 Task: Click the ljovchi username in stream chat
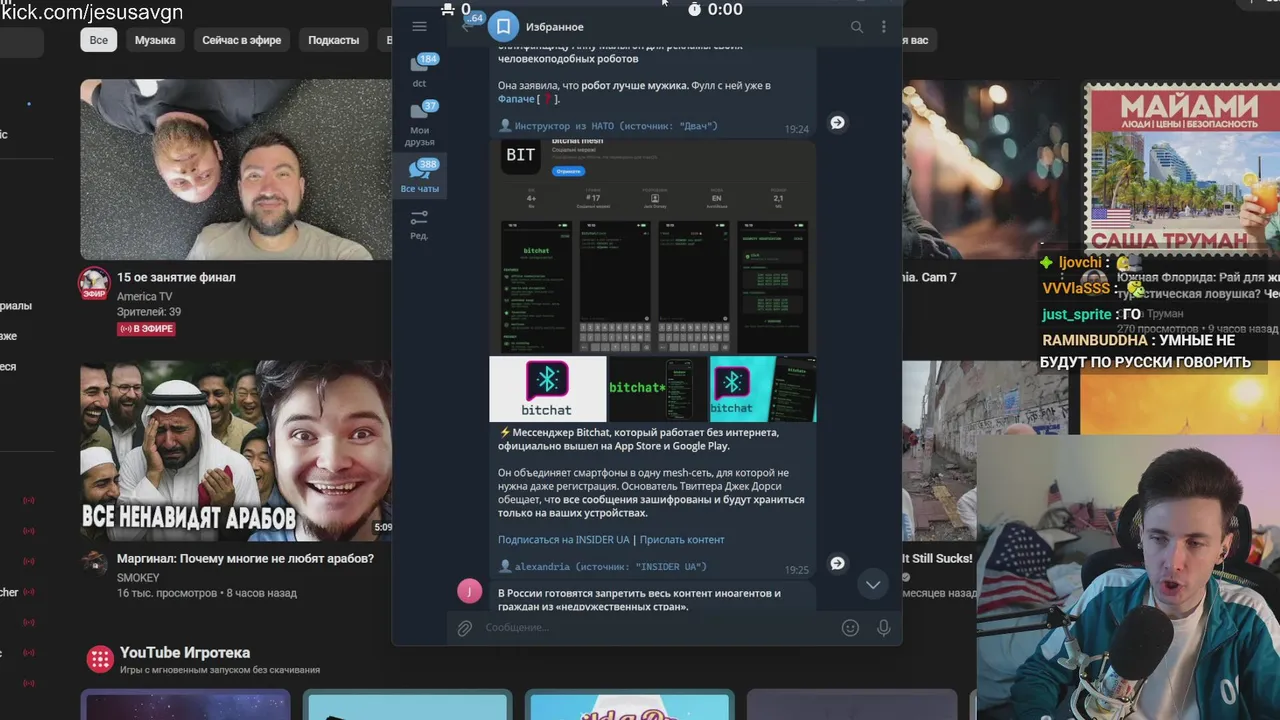(1079, 263)
